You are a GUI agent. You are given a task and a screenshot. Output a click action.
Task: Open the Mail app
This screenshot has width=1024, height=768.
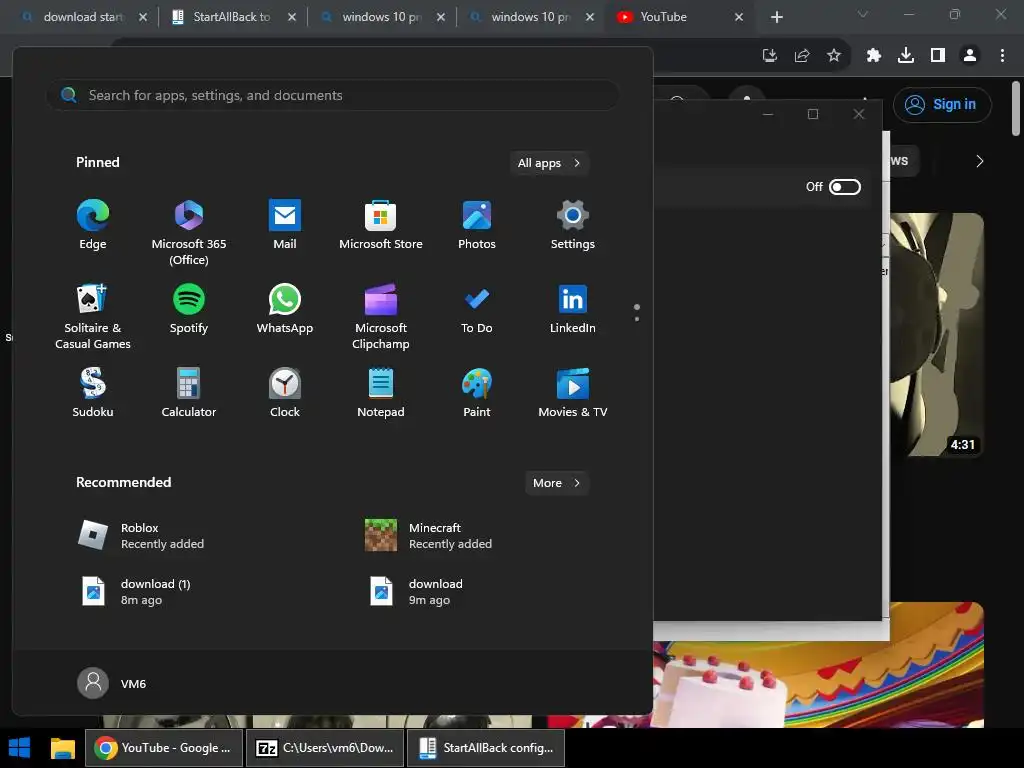(285, 225)
